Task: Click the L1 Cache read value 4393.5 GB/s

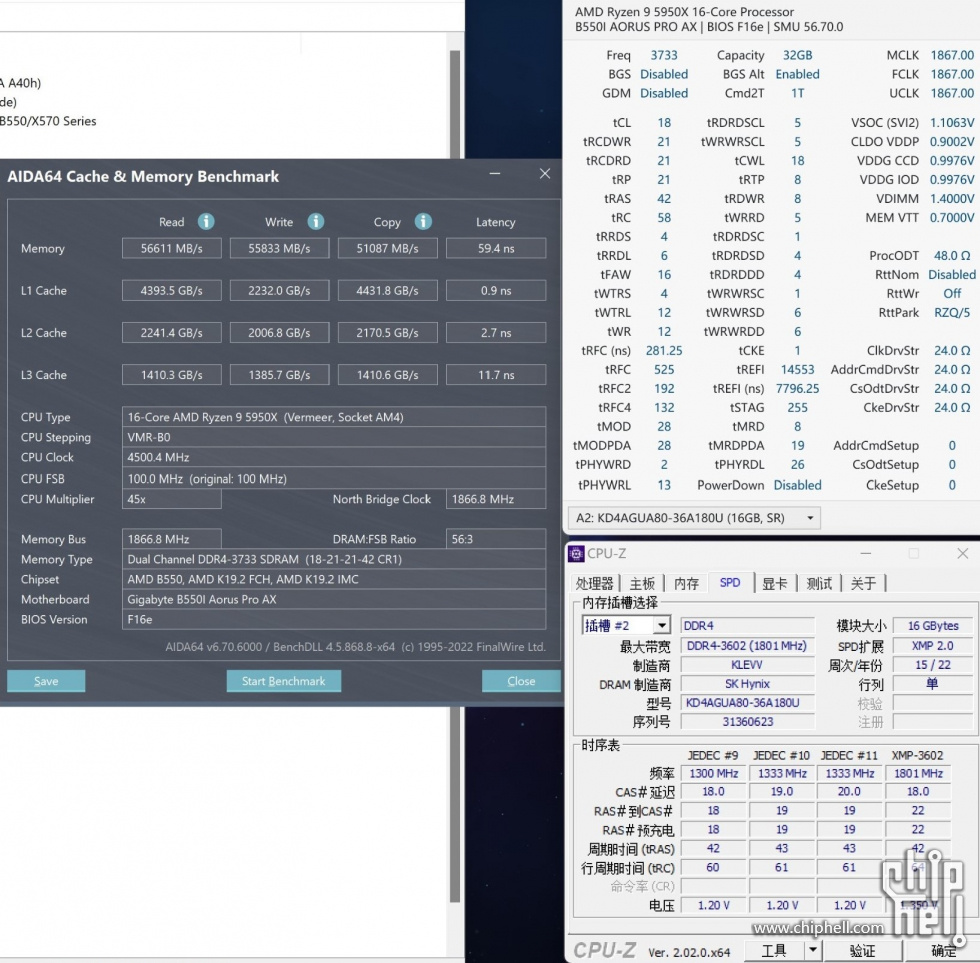Action: point(172,291)
